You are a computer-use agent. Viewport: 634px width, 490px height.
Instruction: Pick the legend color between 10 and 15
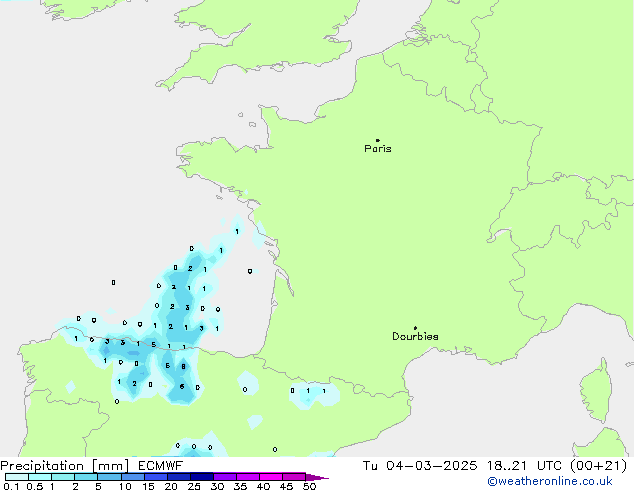[x=134, y=477]
